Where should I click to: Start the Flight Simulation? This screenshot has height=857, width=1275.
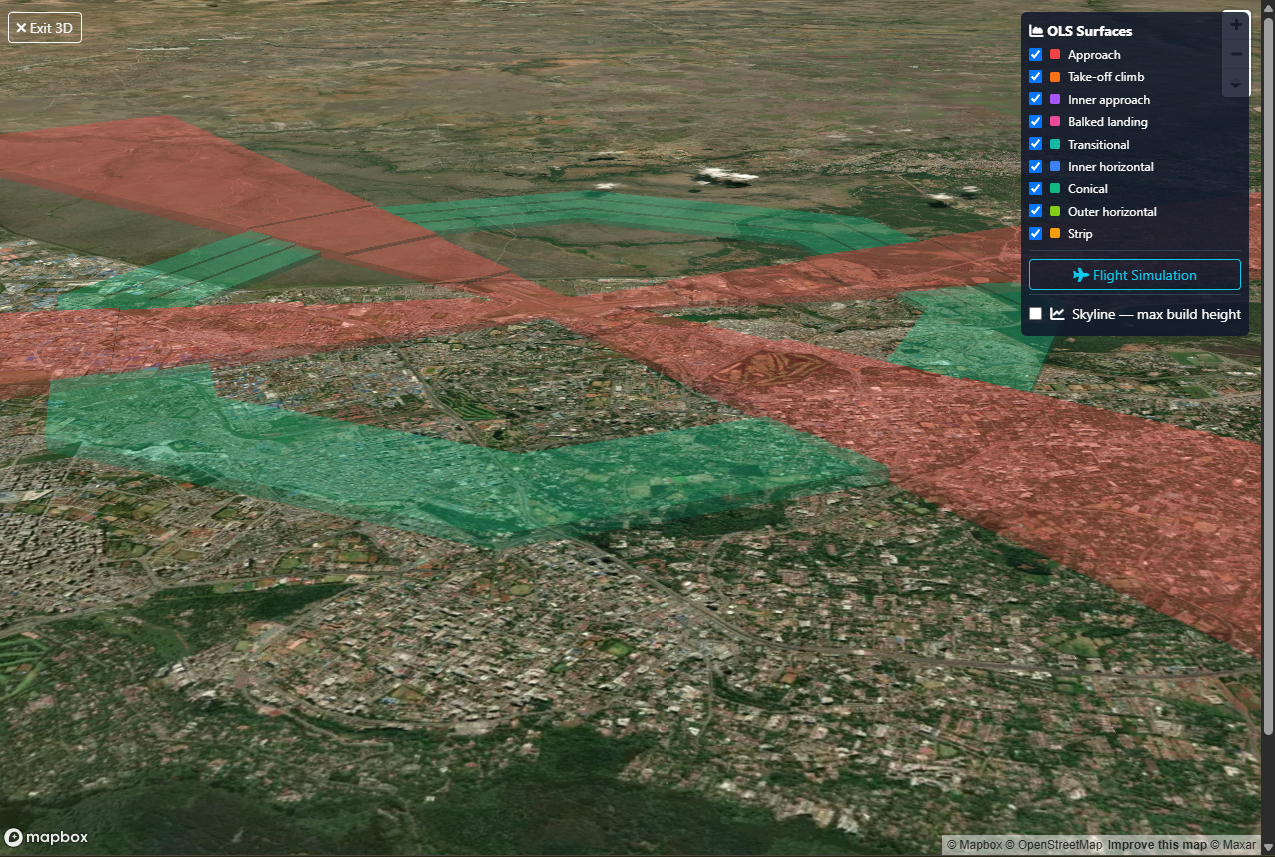click(x=1135, y=275)
